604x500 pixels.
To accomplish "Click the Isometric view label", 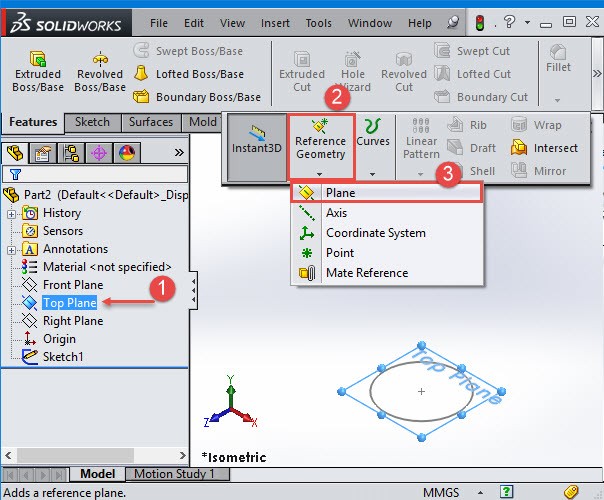I will [x=234, y=458].
